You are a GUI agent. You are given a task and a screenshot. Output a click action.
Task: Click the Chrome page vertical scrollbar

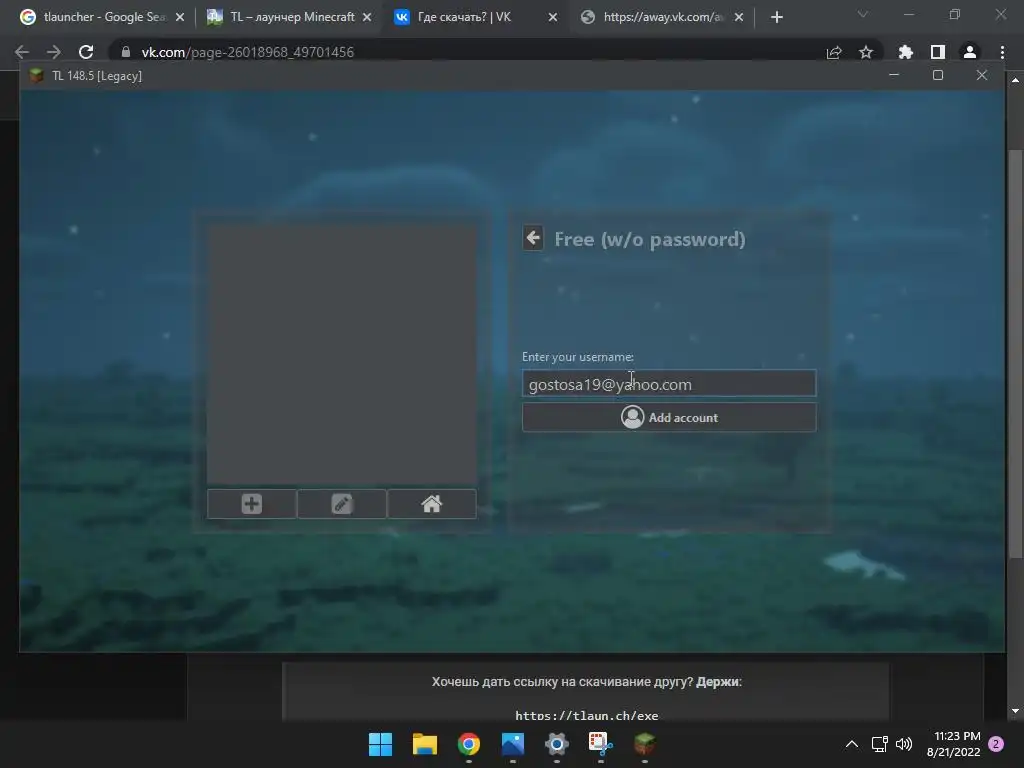(x=1015, y=353)
